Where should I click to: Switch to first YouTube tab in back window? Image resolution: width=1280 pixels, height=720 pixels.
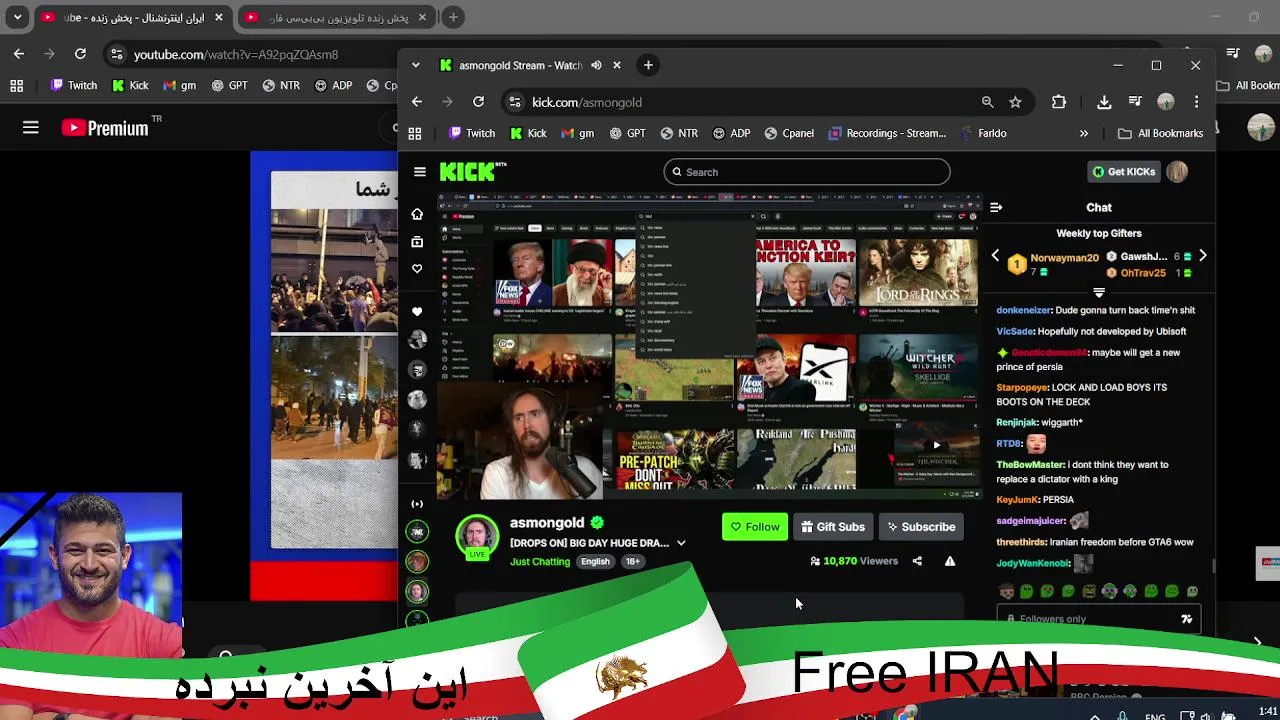click(x=135, y=17)
